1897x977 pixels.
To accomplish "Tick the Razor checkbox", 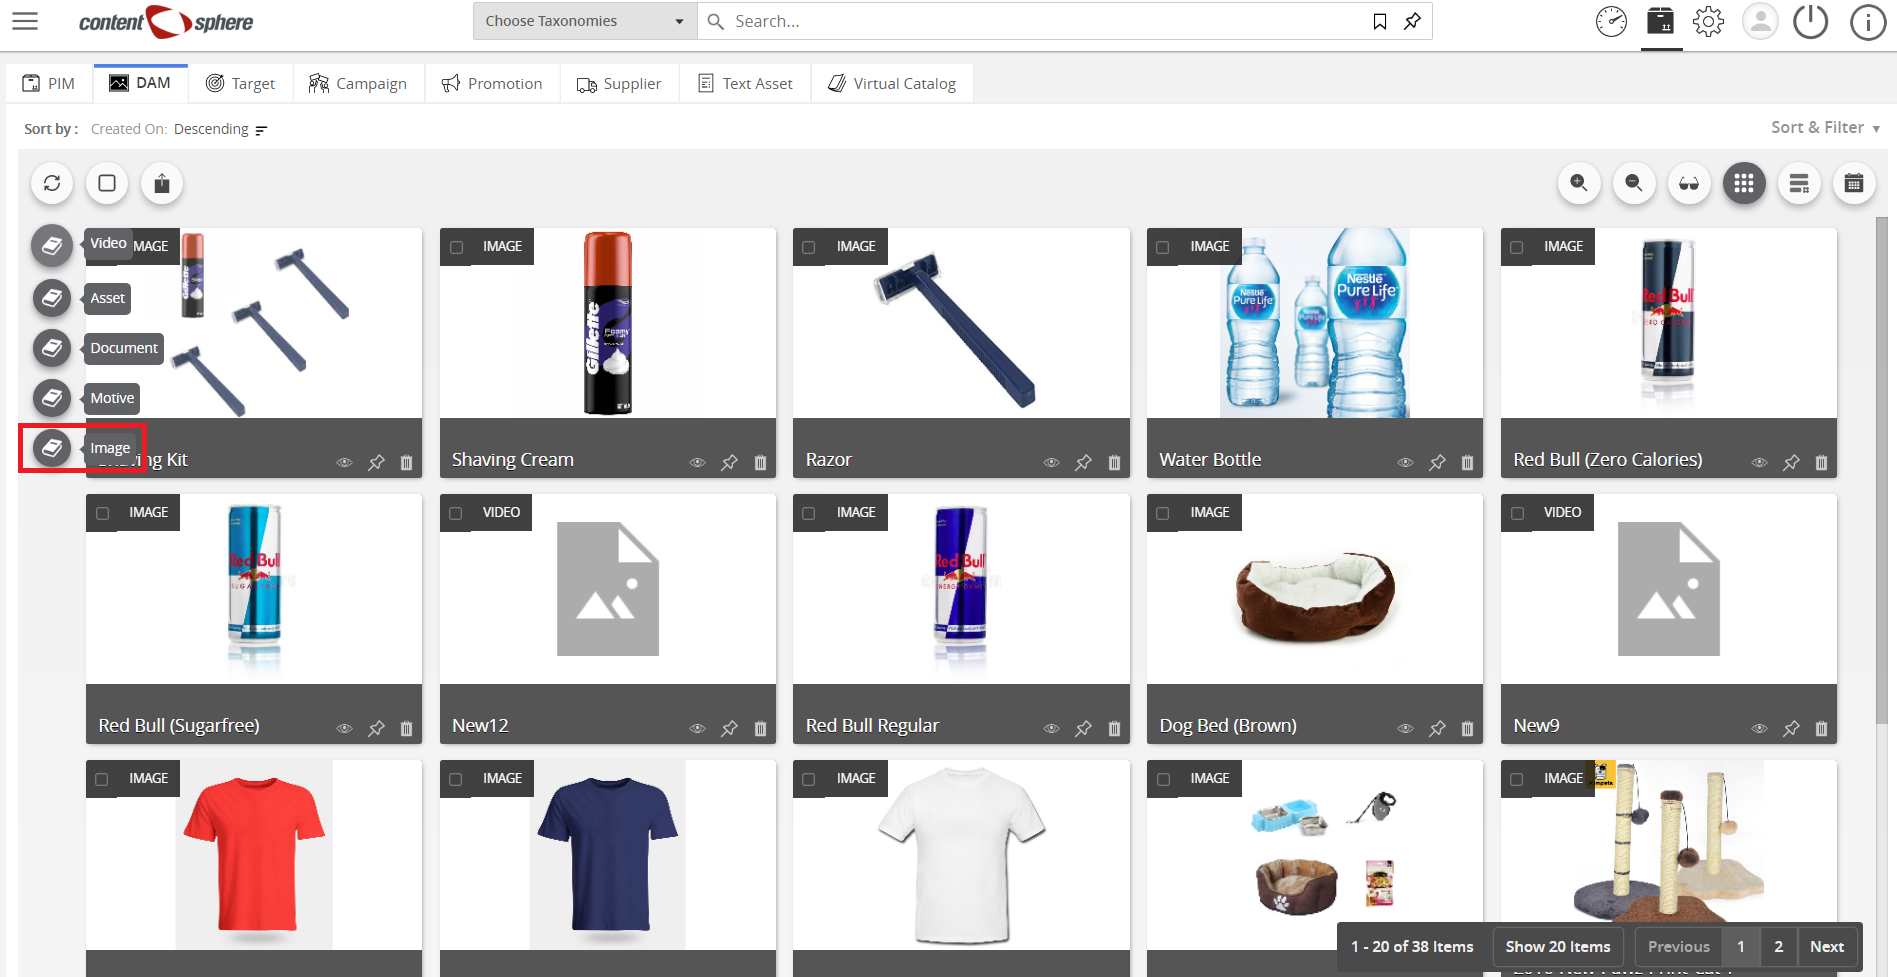I will 809,247.
